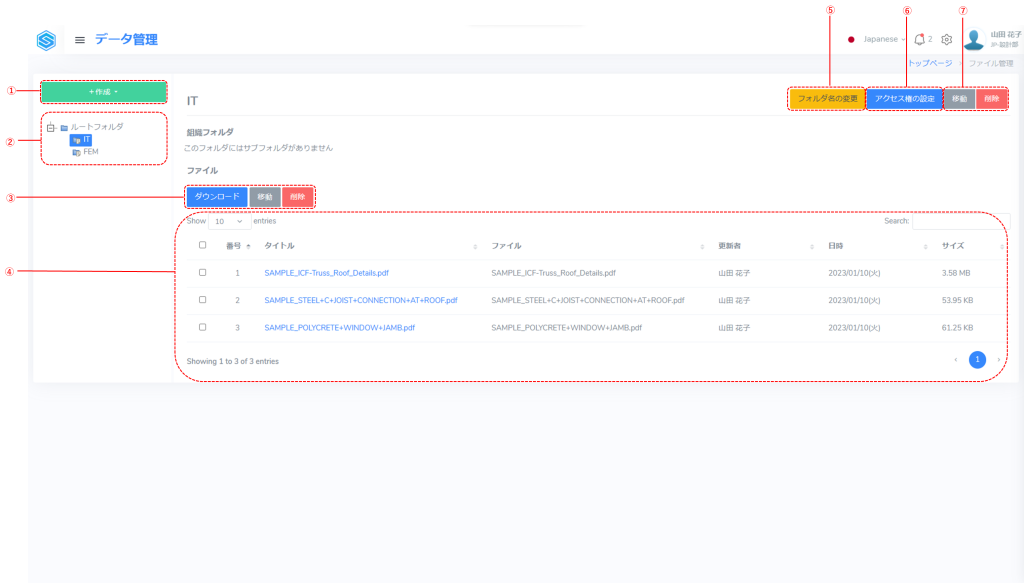Select the FEM folder icon in tree
Viewport: 1024px width, 583px height.
click(x=76, y=152)
